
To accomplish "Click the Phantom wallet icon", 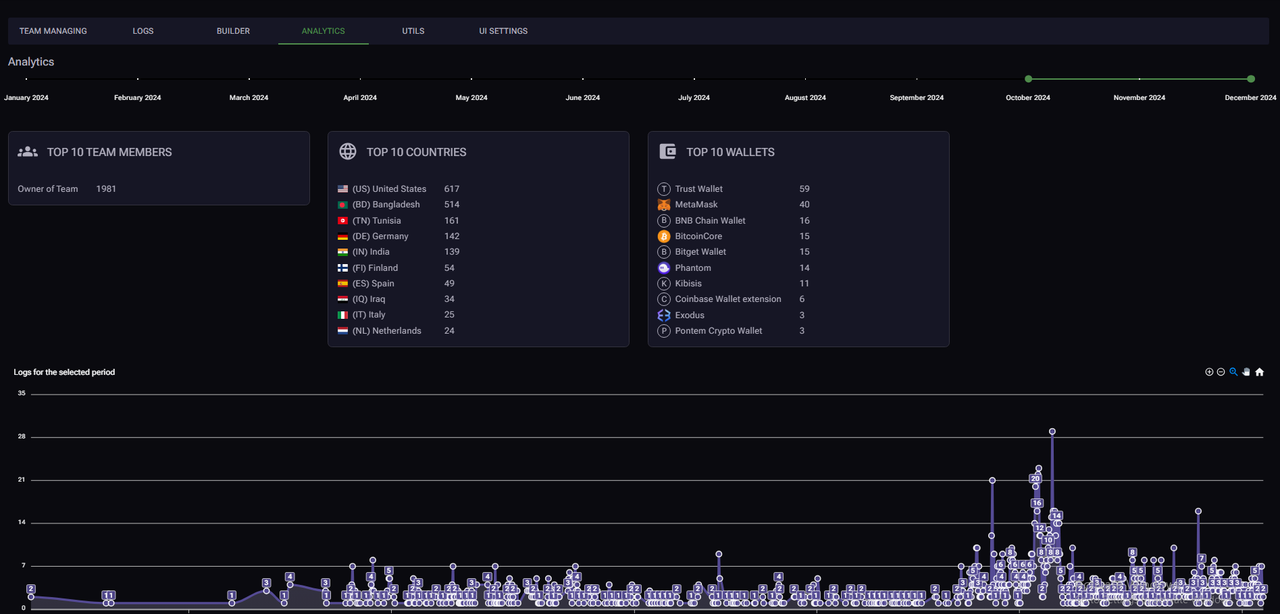I will 663,268.
